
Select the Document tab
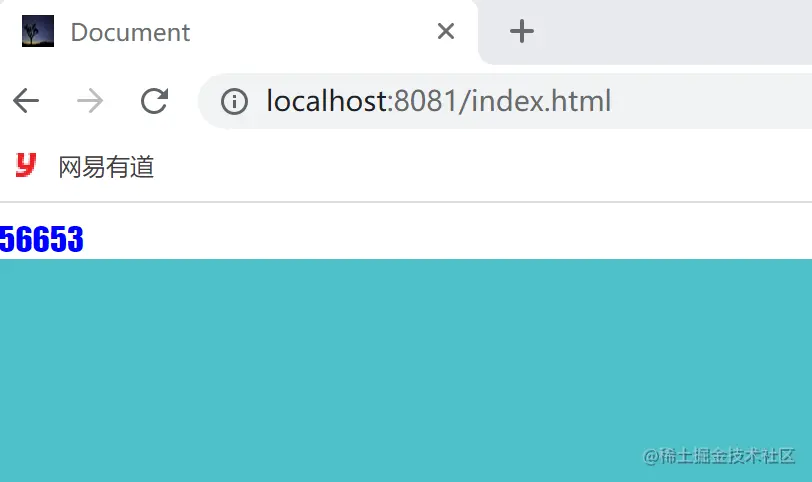tap(238, 32)
